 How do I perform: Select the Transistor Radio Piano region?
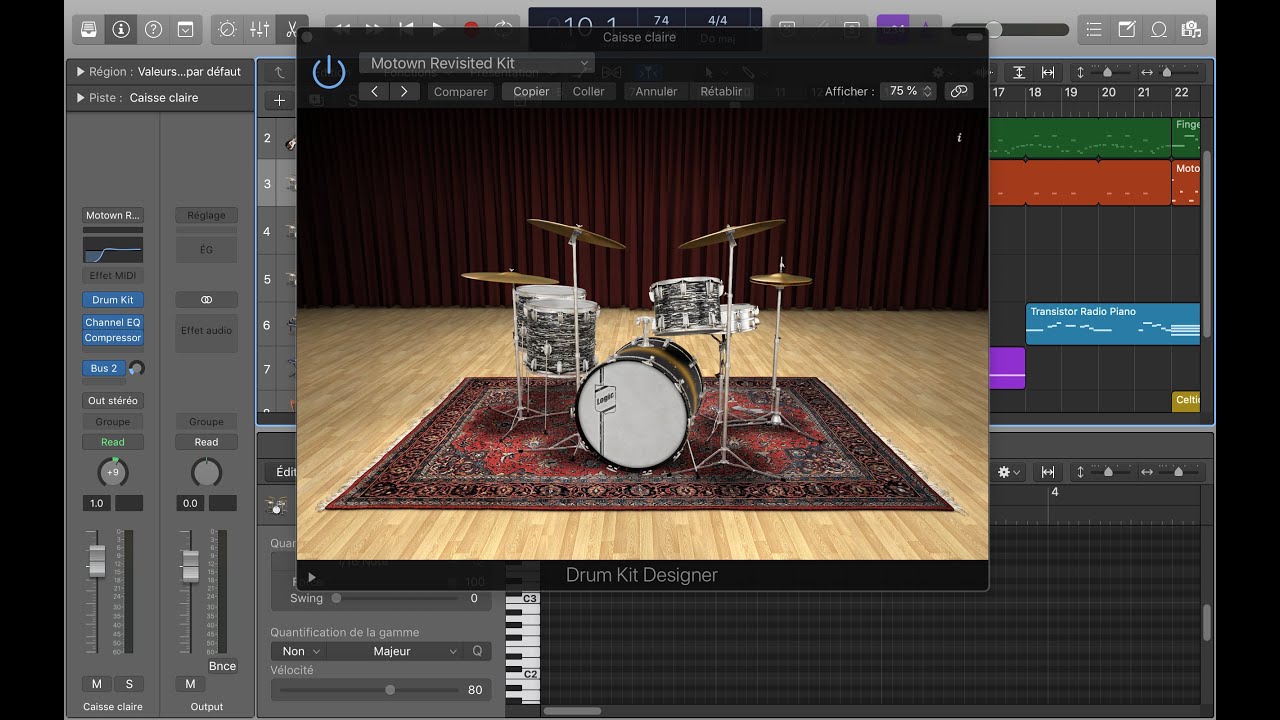coord(1113,324)
